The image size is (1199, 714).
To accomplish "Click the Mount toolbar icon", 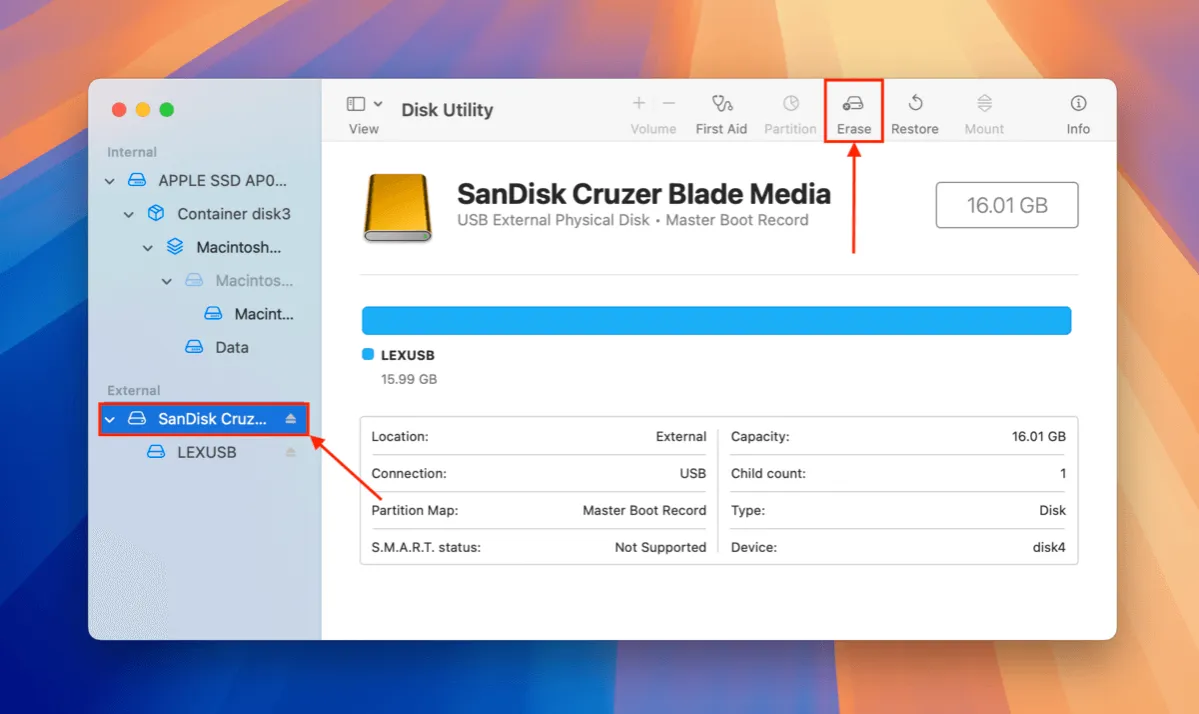I will coord(984,104).
